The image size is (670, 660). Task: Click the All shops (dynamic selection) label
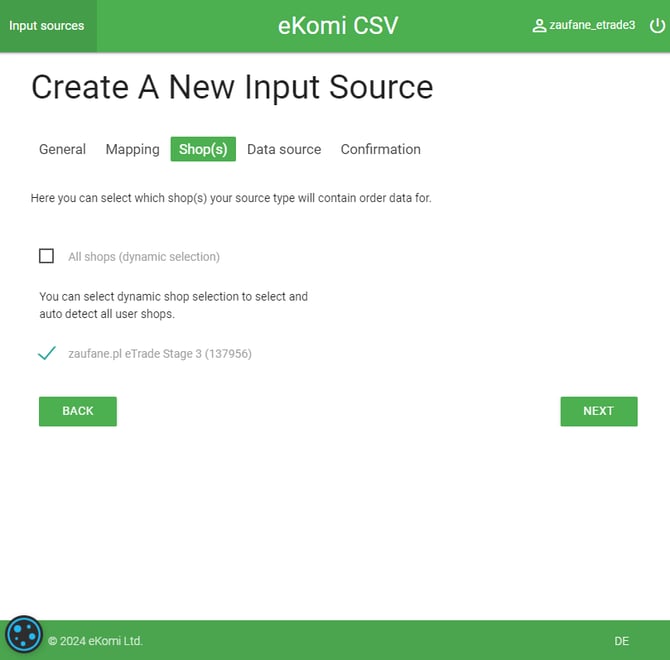pos(143,257)
